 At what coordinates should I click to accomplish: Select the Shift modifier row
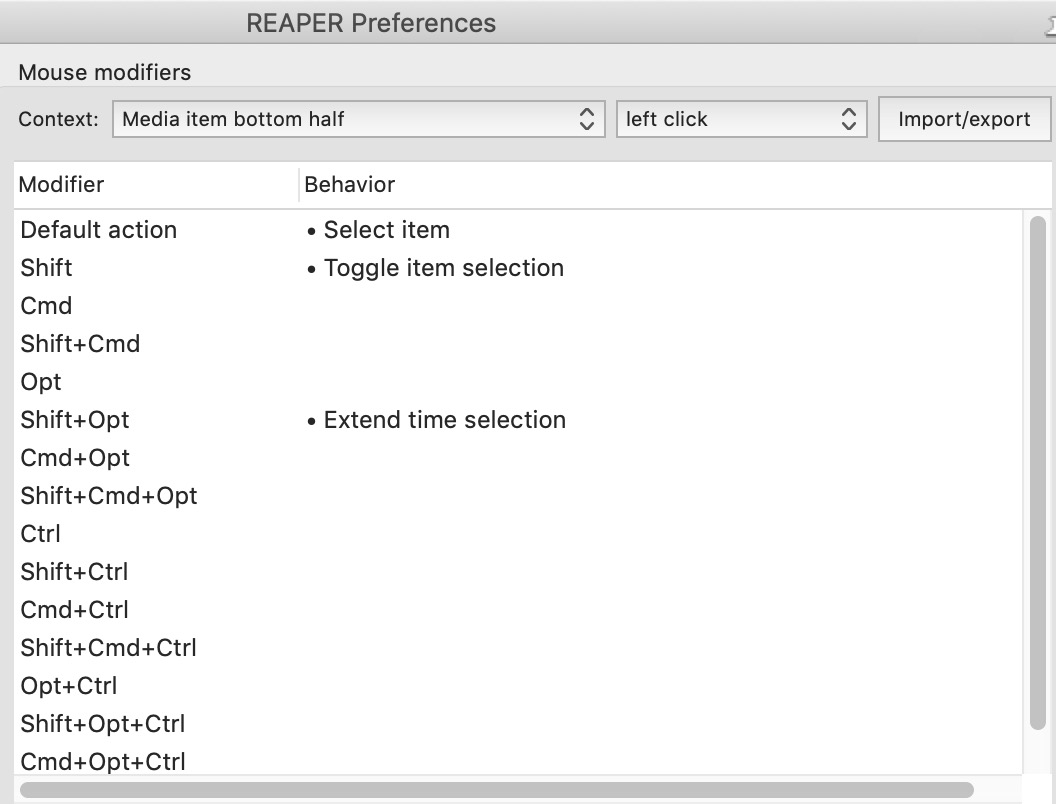(517, 268)
